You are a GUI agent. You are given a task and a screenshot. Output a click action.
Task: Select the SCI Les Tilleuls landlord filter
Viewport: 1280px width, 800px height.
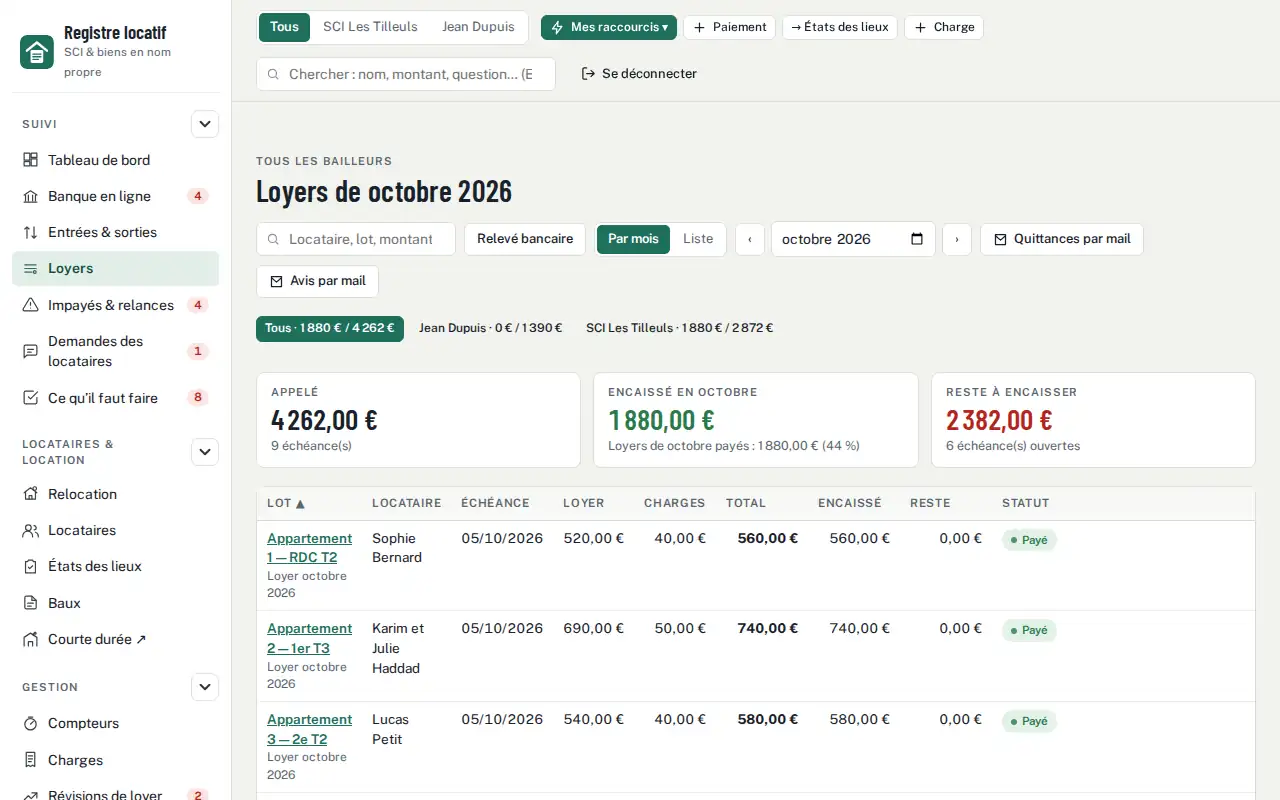pos(370,27)
